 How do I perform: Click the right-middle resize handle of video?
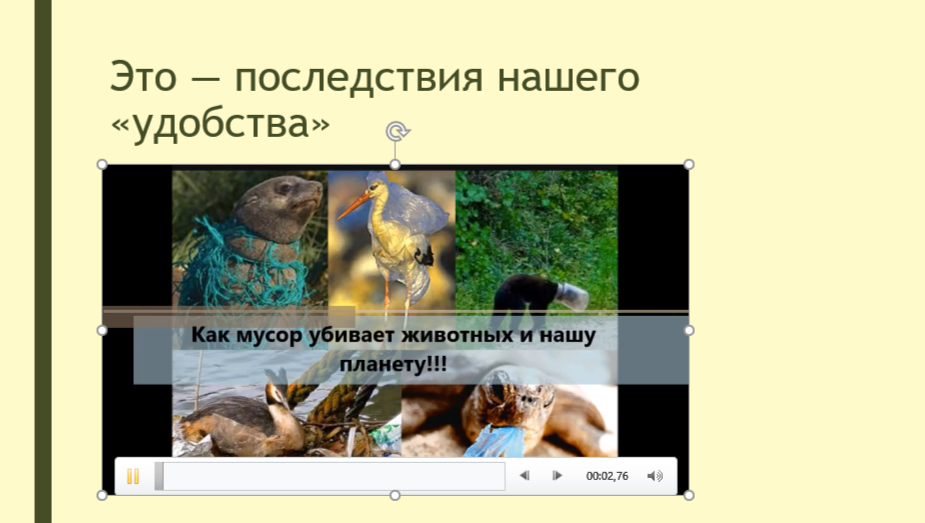[x=688, y=329]
